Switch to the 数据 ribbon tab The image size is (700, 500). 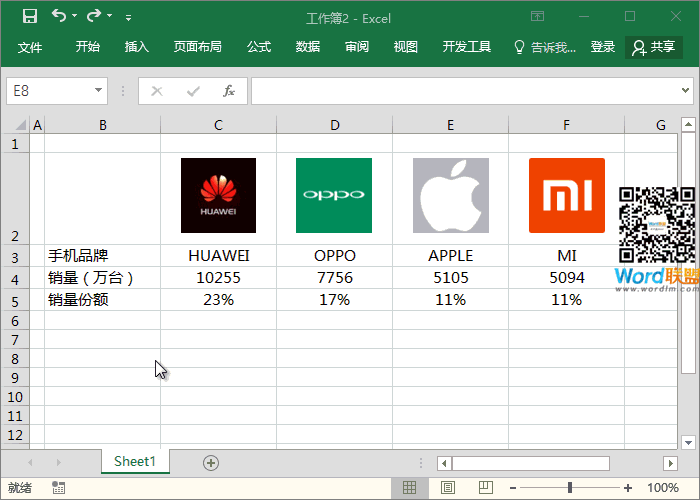[308, 46]
